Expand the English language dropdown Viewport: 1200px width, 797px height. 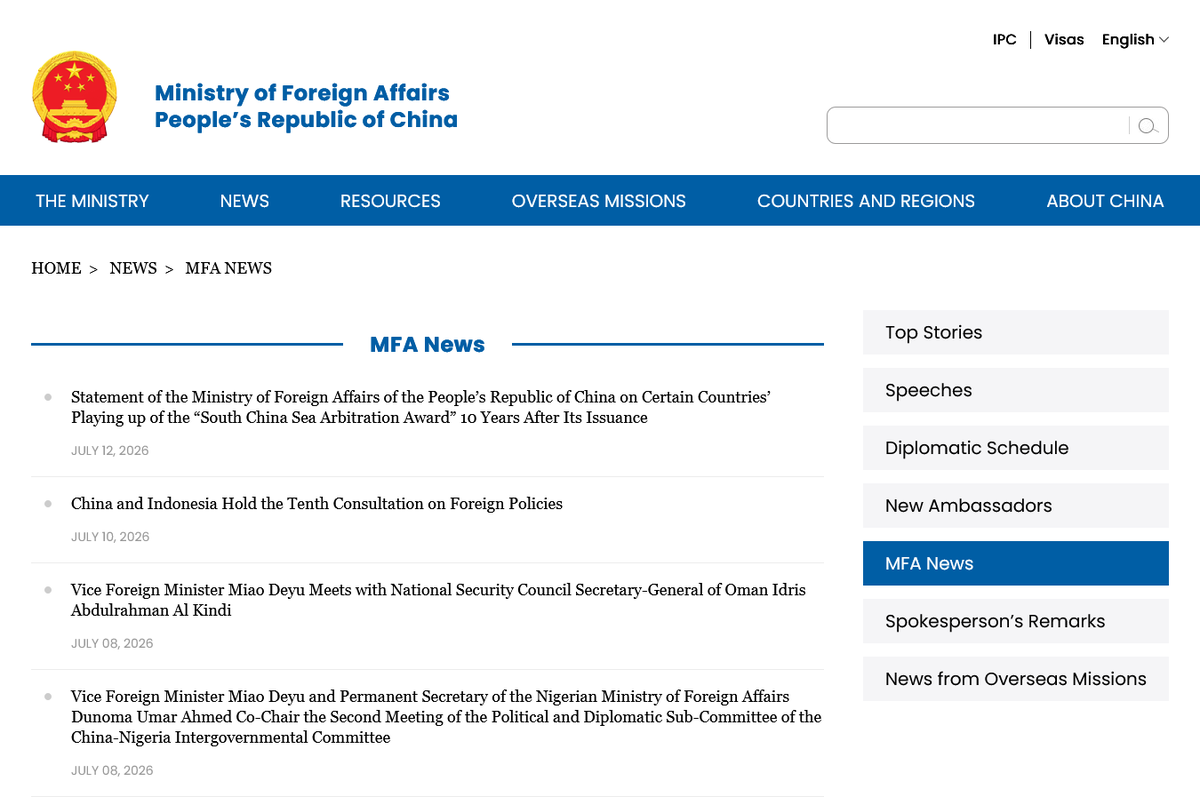click(x=1135, y=40)
